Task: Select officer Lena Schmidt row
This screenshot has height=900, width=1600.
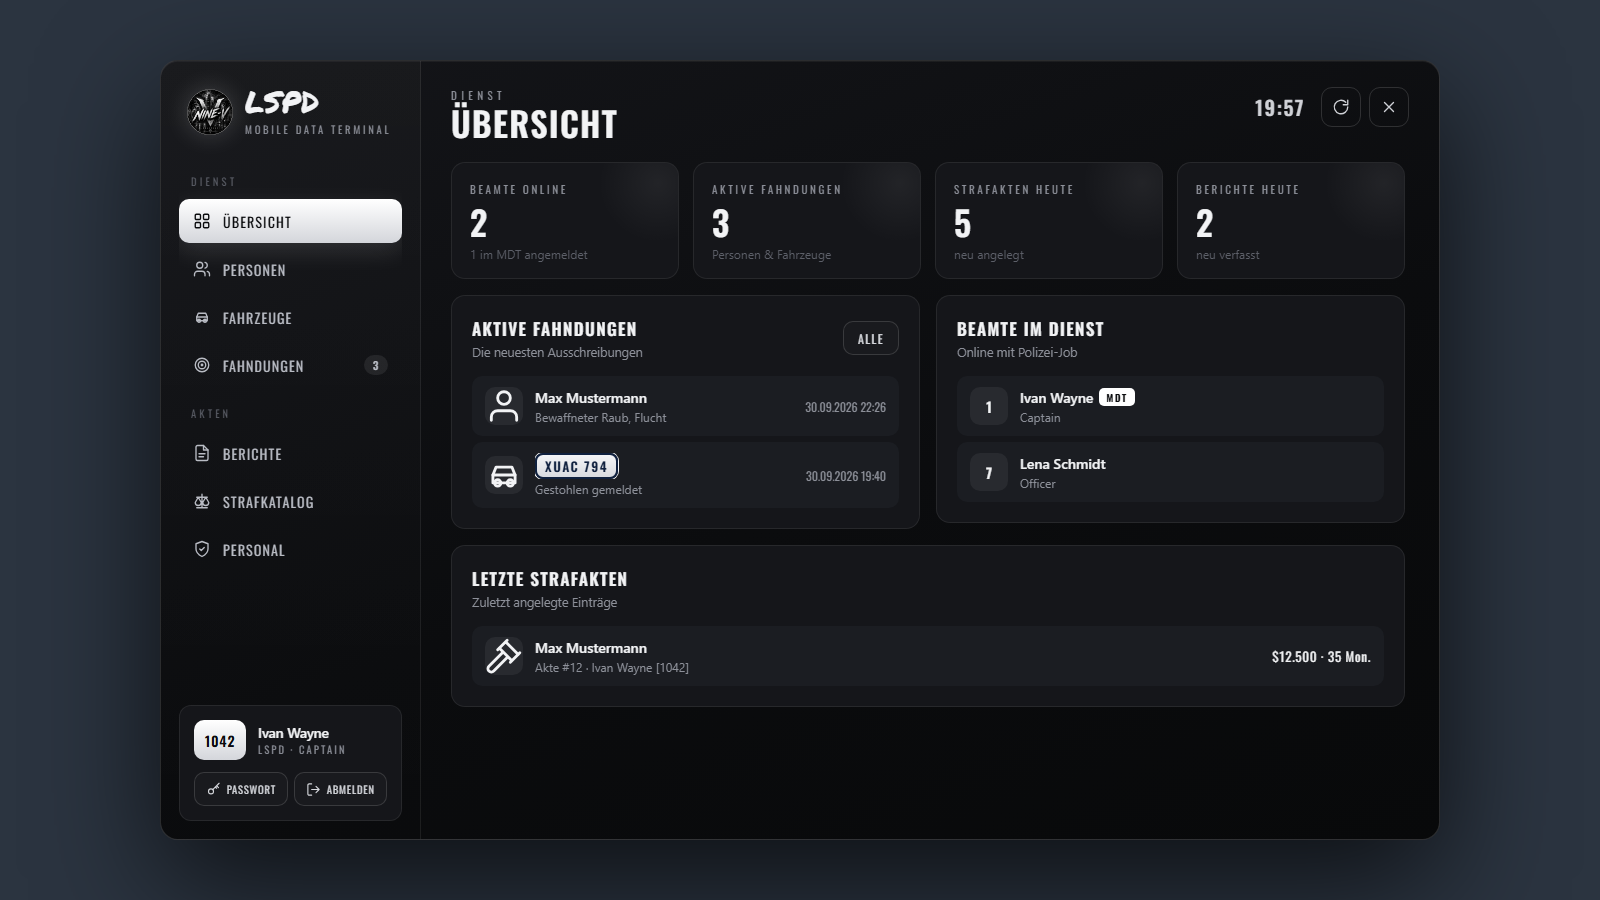Action: pyautogui.click(x=1170, y=472)
